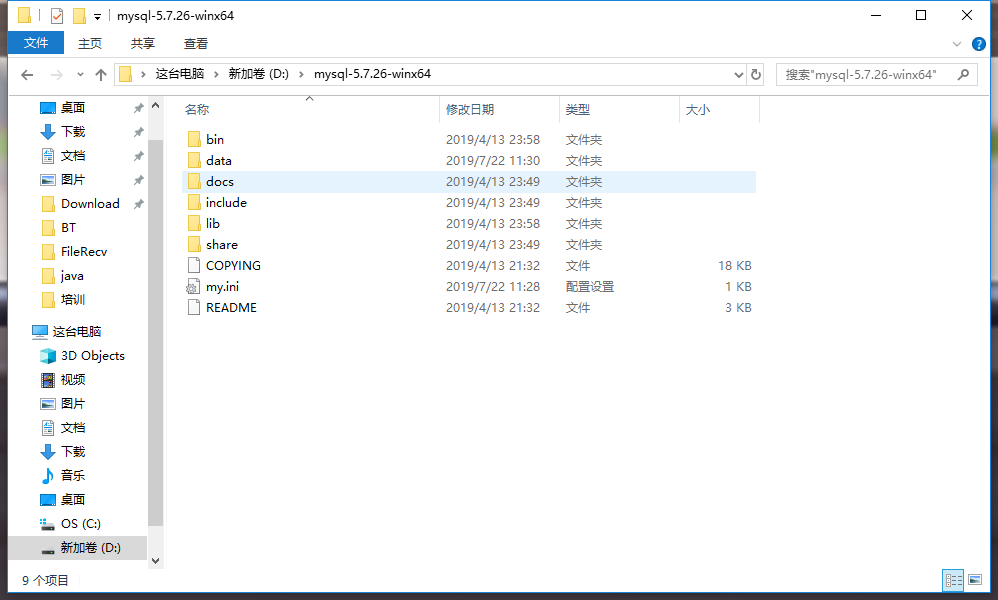
Task: Click the 18 KB size of COPYING
Action: [734, 265]
